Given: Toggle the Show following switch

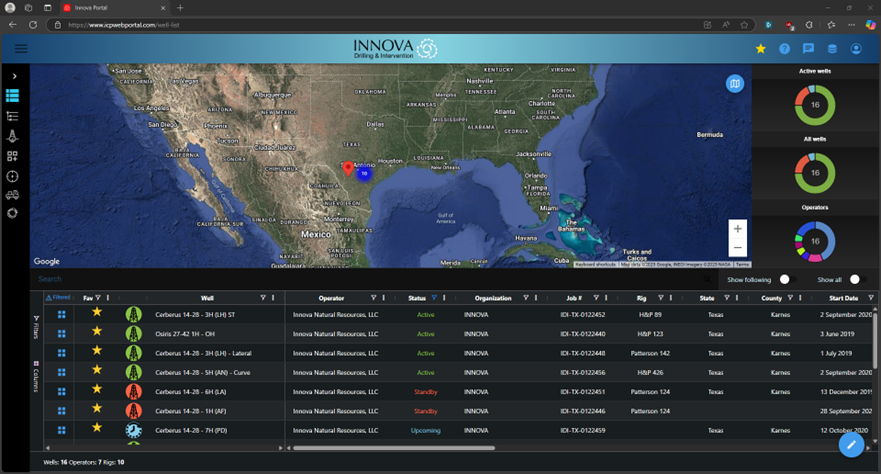Looking at the screenshot, I should click(785, 279).
